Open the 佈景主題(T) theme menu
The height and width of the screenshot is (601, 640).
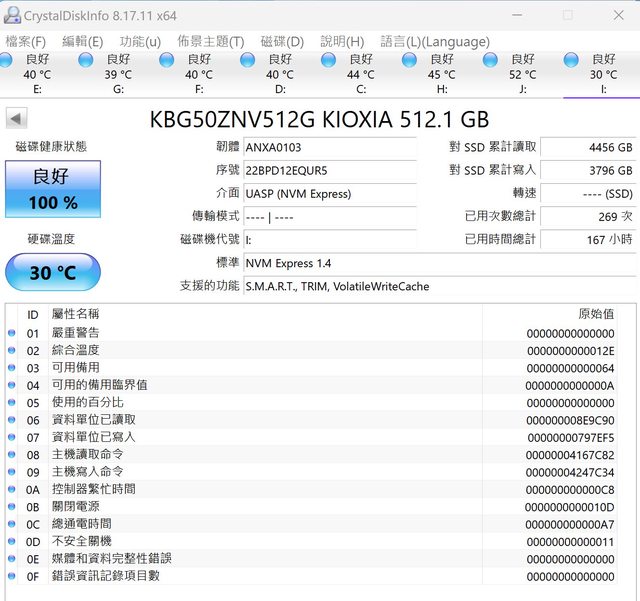(x=210, y=41)
